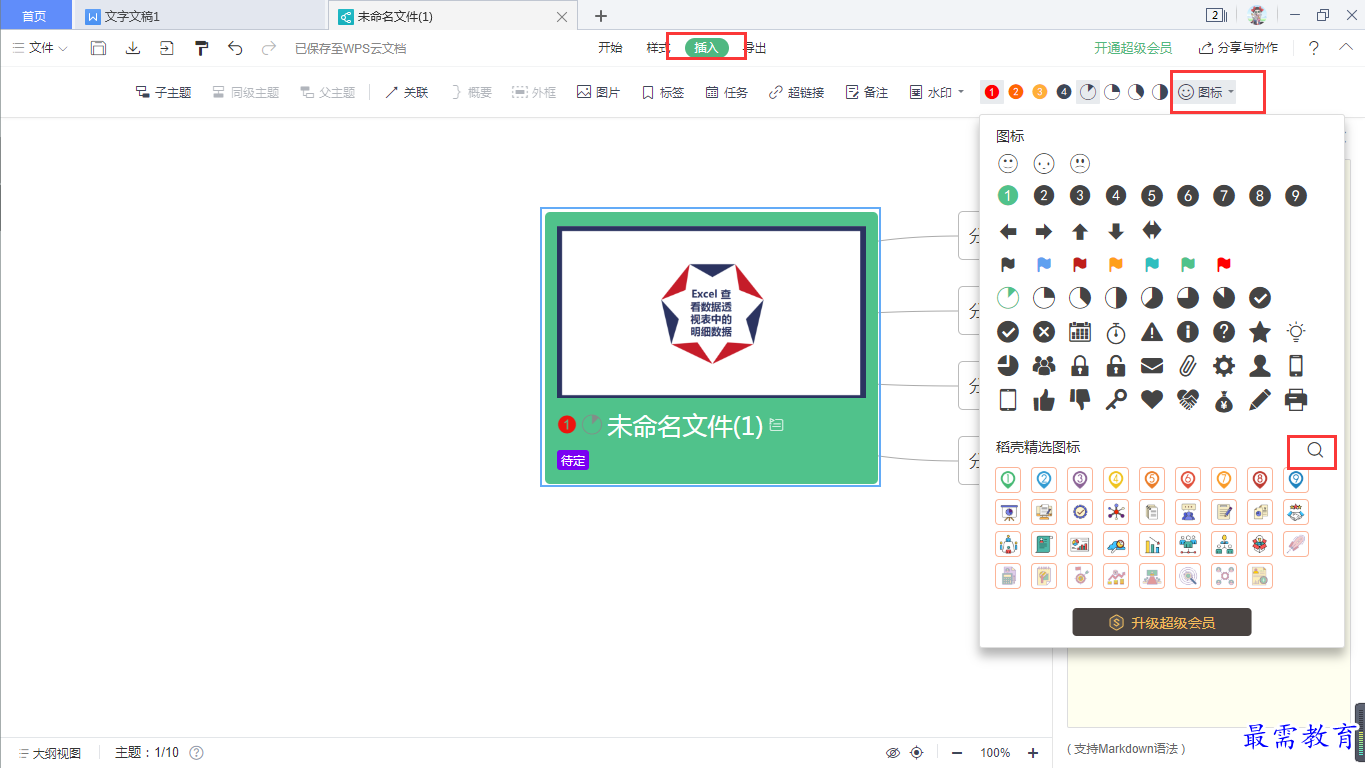This screenshot has width=1365, height=768.
Task: Click orange priority 2 in toolbar
Action: [x=1016, y=92]
